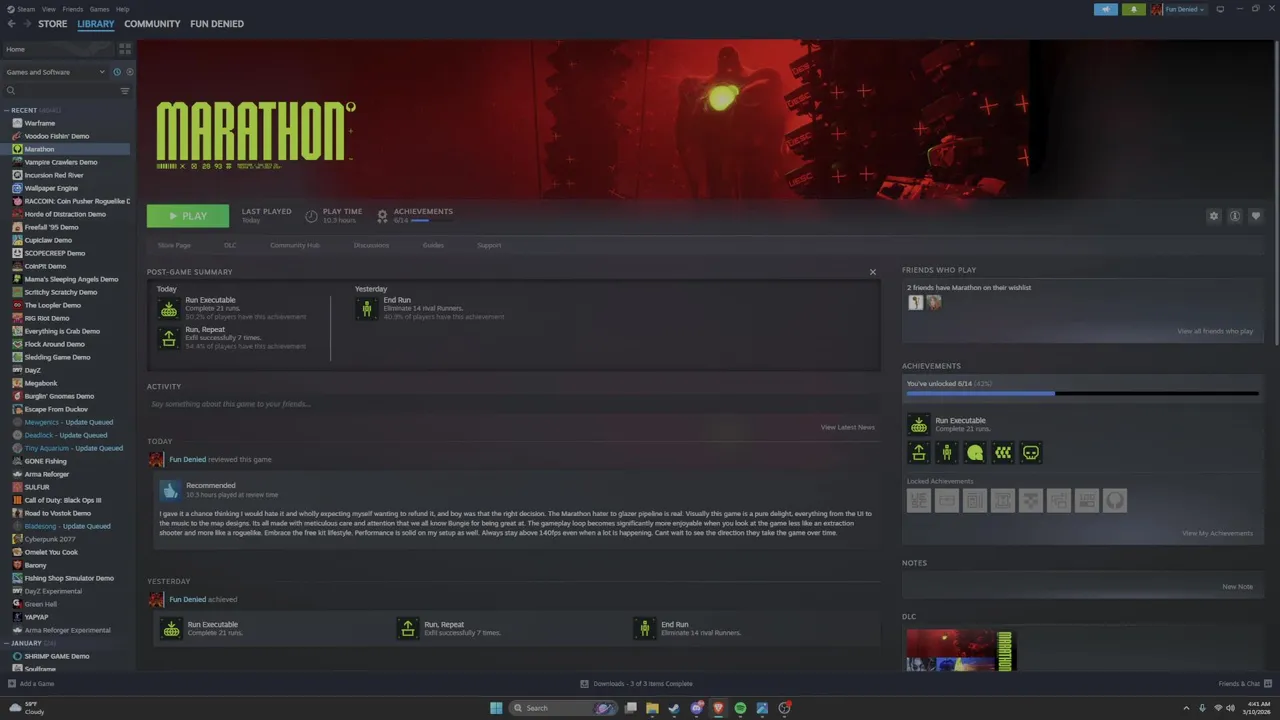Open the View menu

tap(49, 9)
